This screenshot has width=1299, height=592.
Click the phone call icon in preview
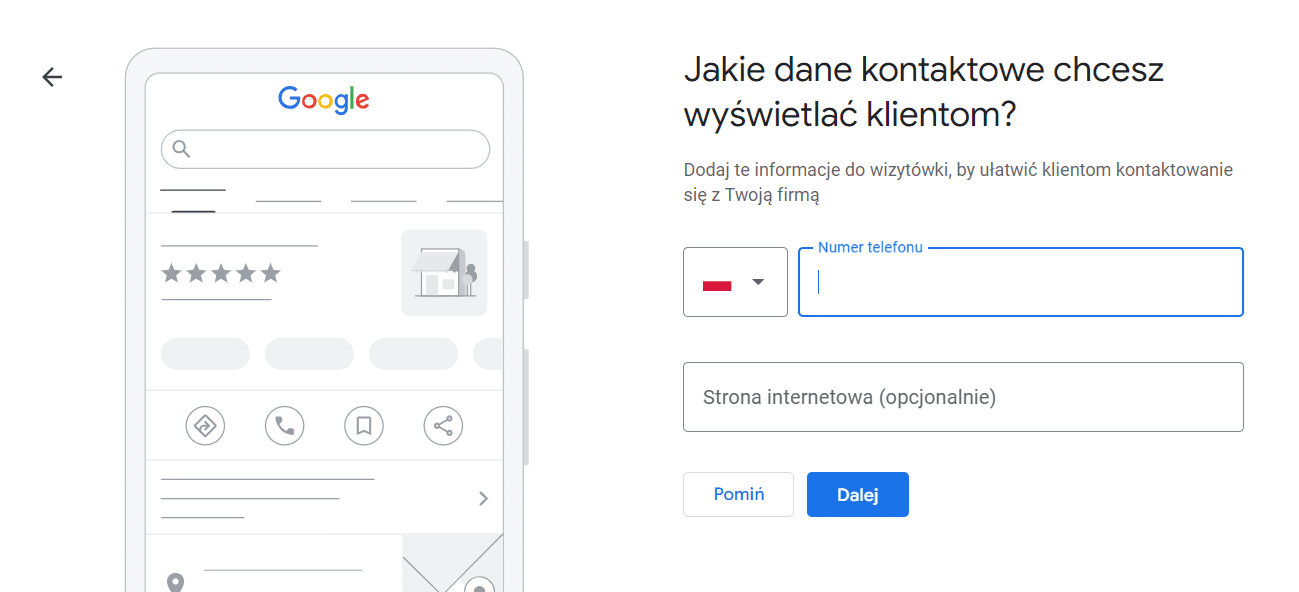[284, 426]
